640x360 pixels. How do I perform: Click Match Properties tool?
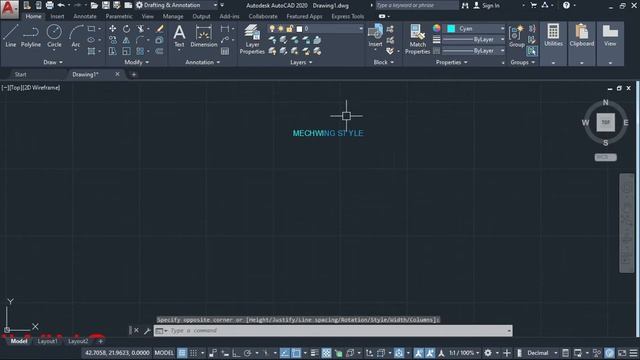coord(417,39)
